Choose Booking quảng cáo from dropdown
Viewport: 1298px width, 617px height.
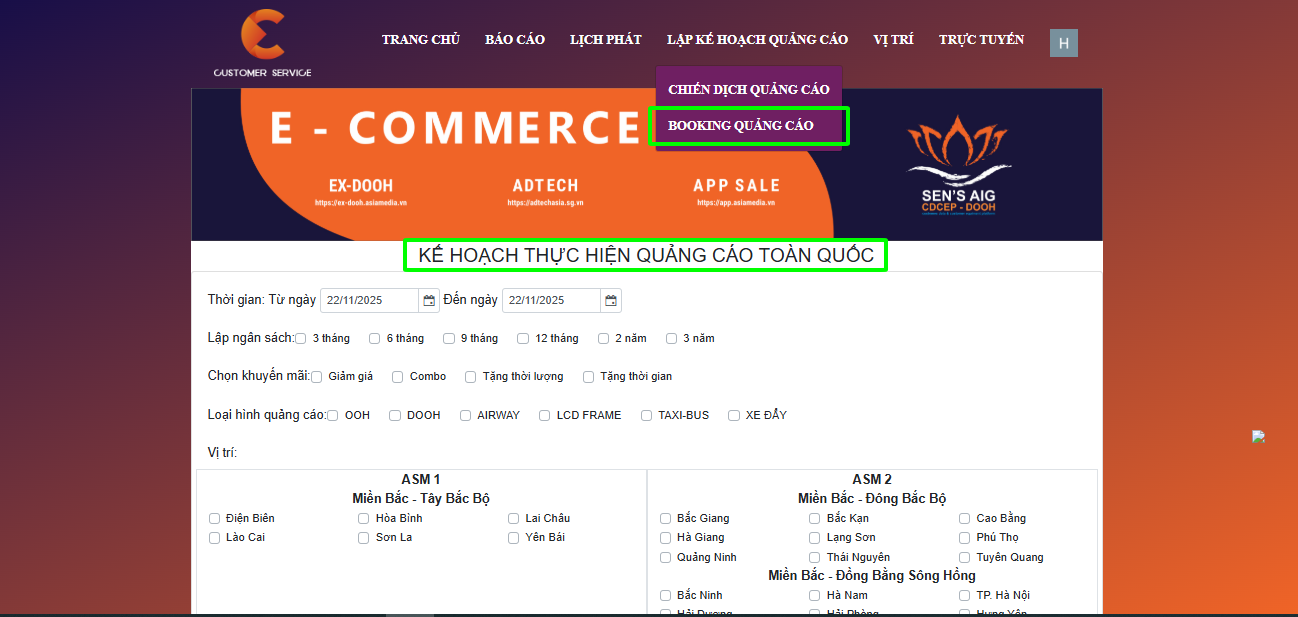[741, 126]
